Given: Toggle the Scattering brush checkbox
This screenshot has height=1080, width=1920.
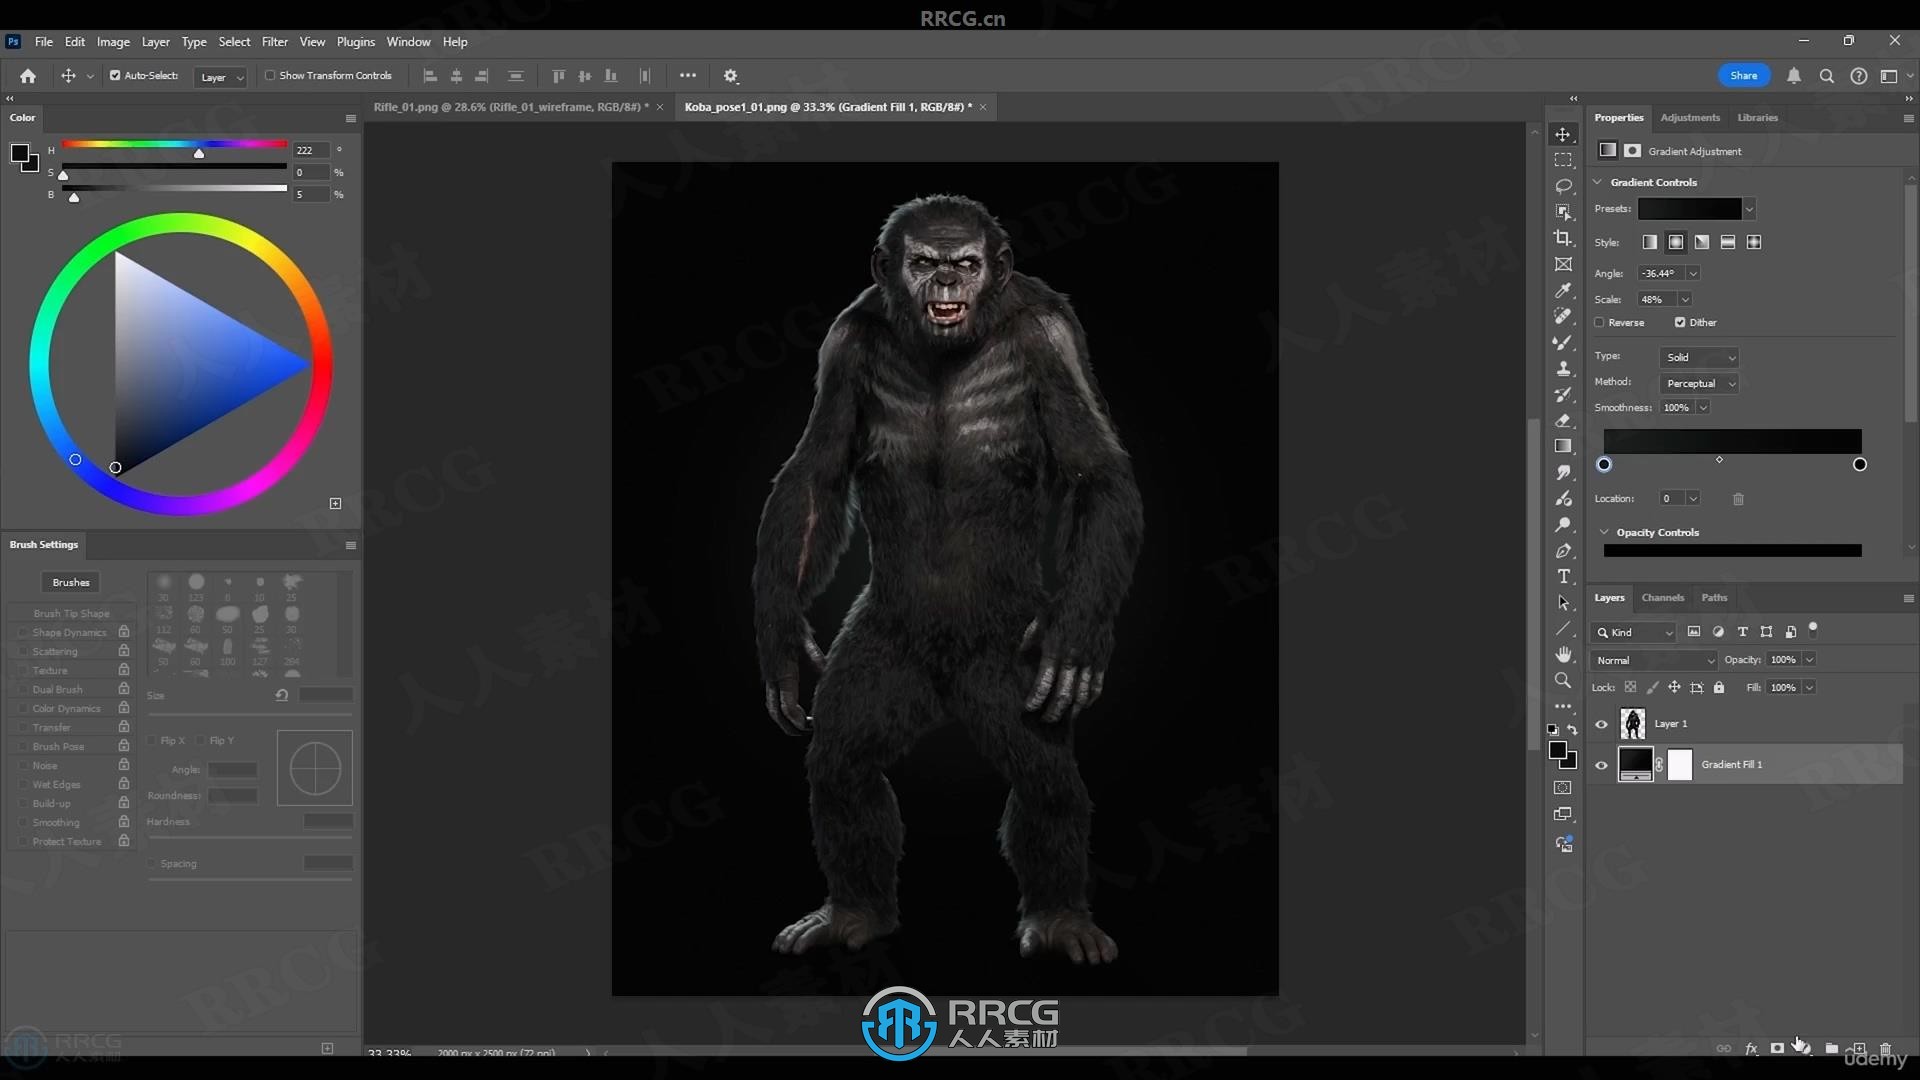Looking at the screenshot, I should (x=22, y=651).
